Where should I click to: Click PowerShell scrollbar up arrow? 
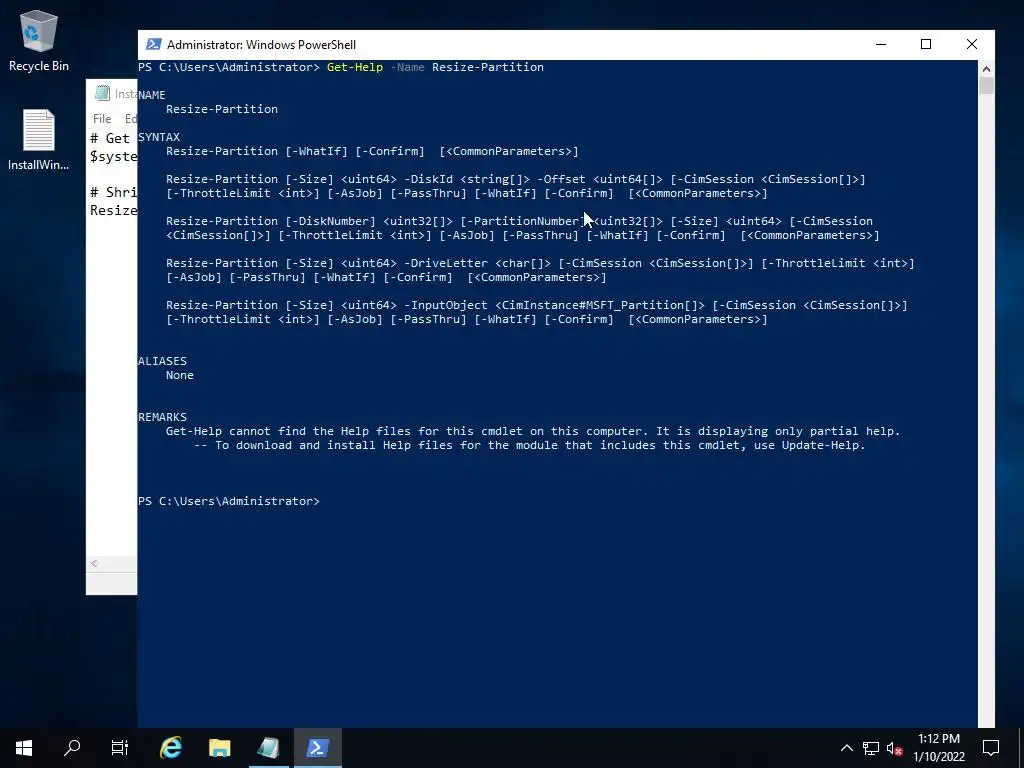click(x=986, y=69)
